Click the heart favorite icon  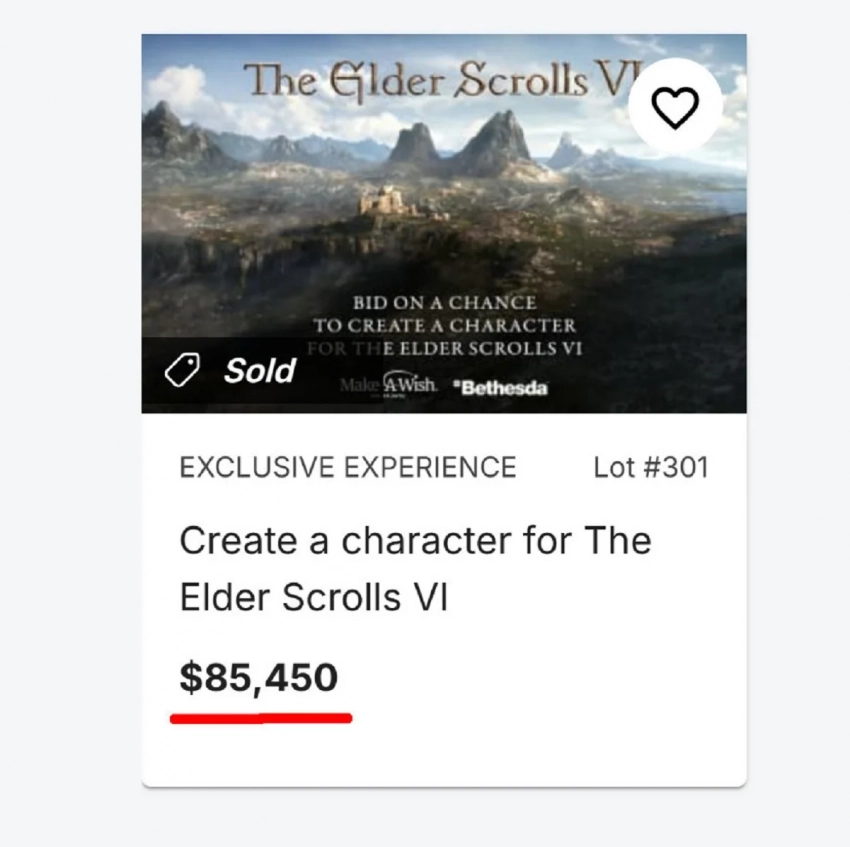coord(675,107)
